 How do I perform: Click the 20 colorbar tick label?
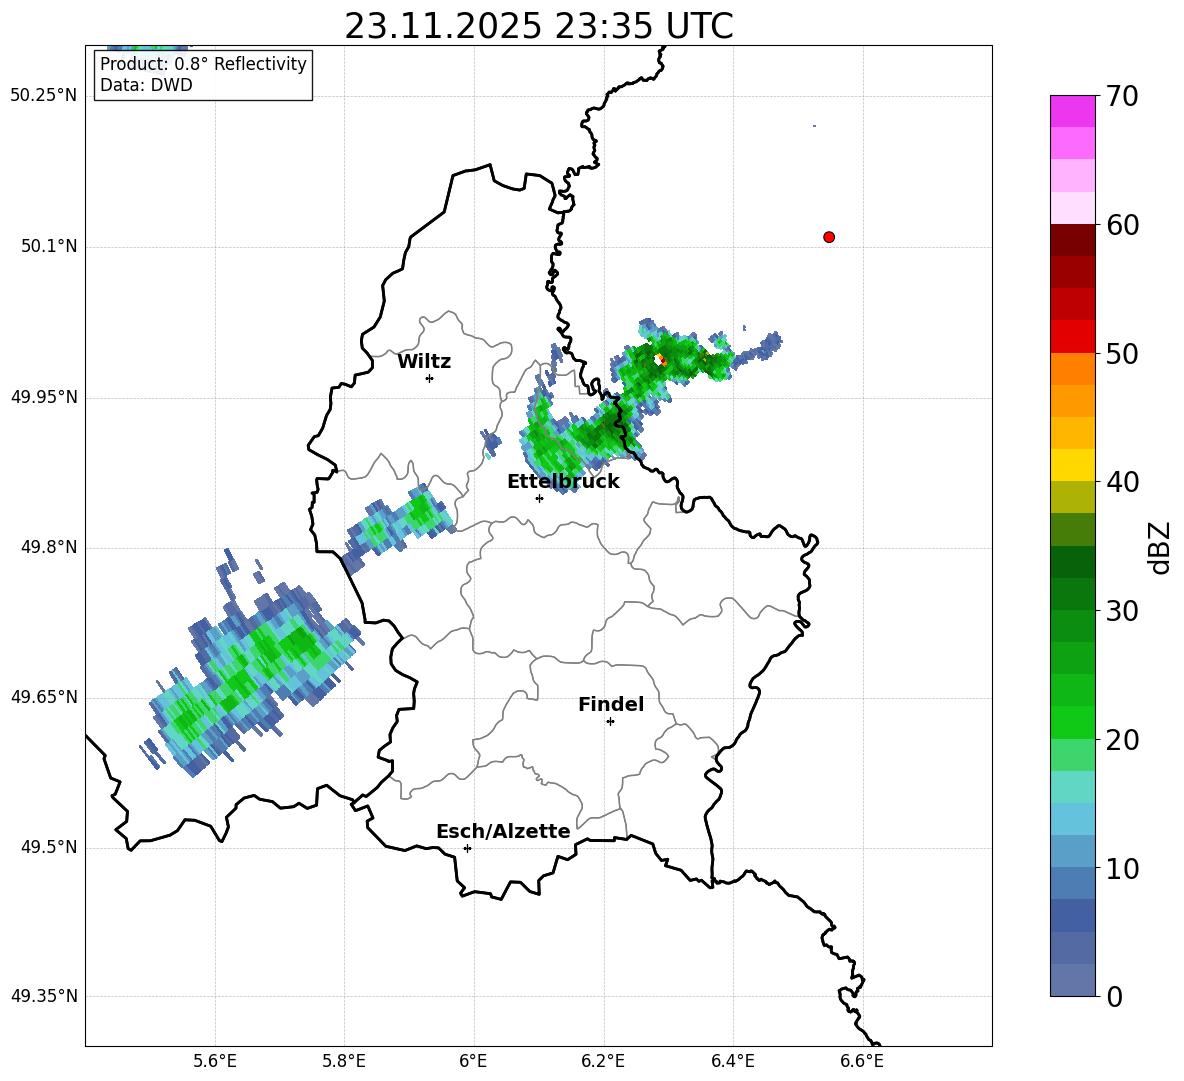coord(1121,740)
